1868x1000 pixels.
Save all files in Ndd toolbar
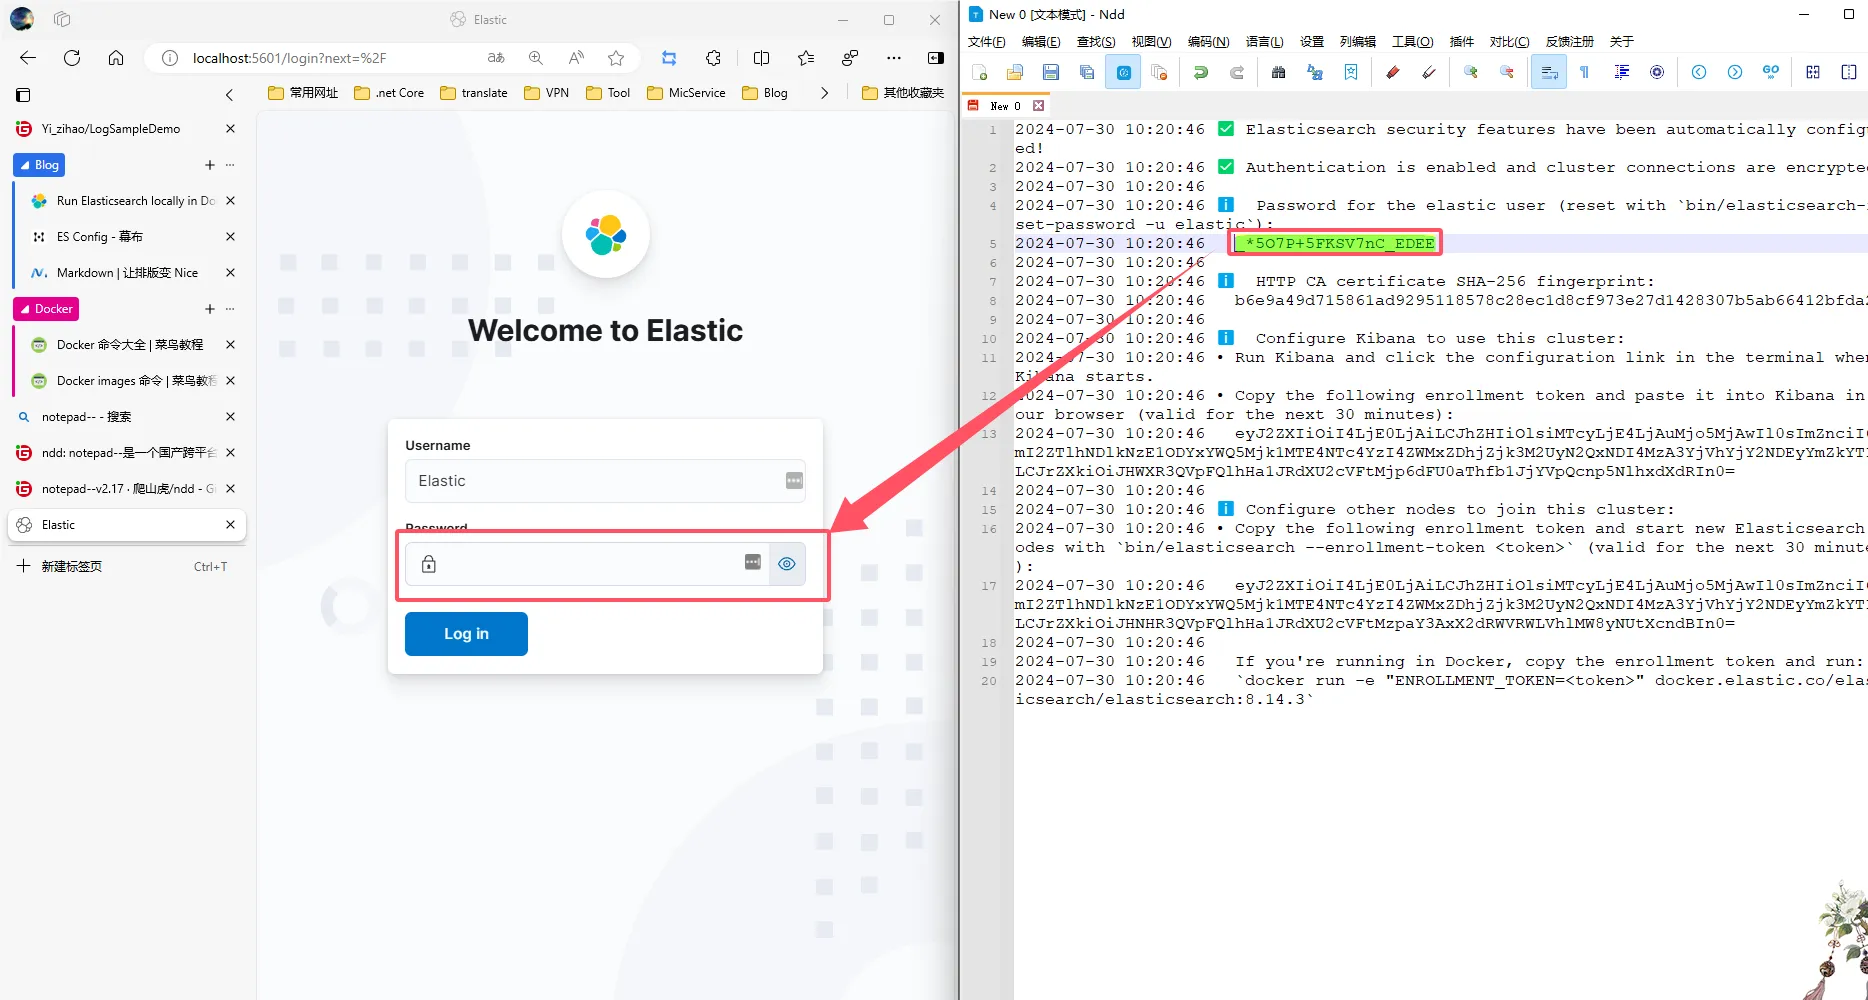pos(1087,72)
